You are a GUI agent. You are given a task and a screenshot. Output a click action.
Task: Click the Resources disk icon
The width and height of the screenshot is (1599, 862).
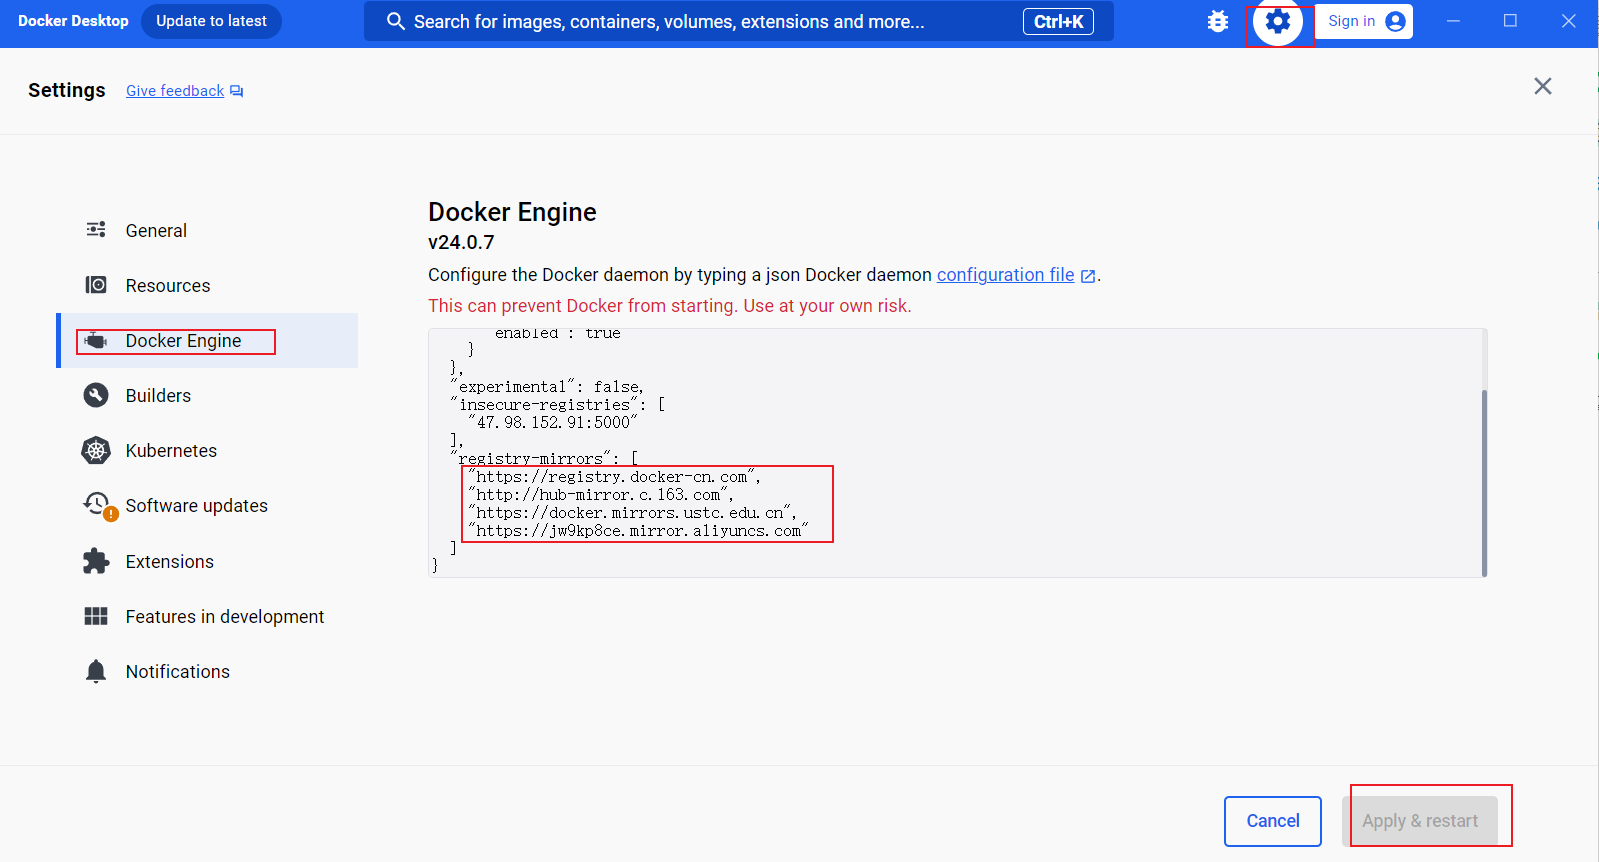click(96, 285)
